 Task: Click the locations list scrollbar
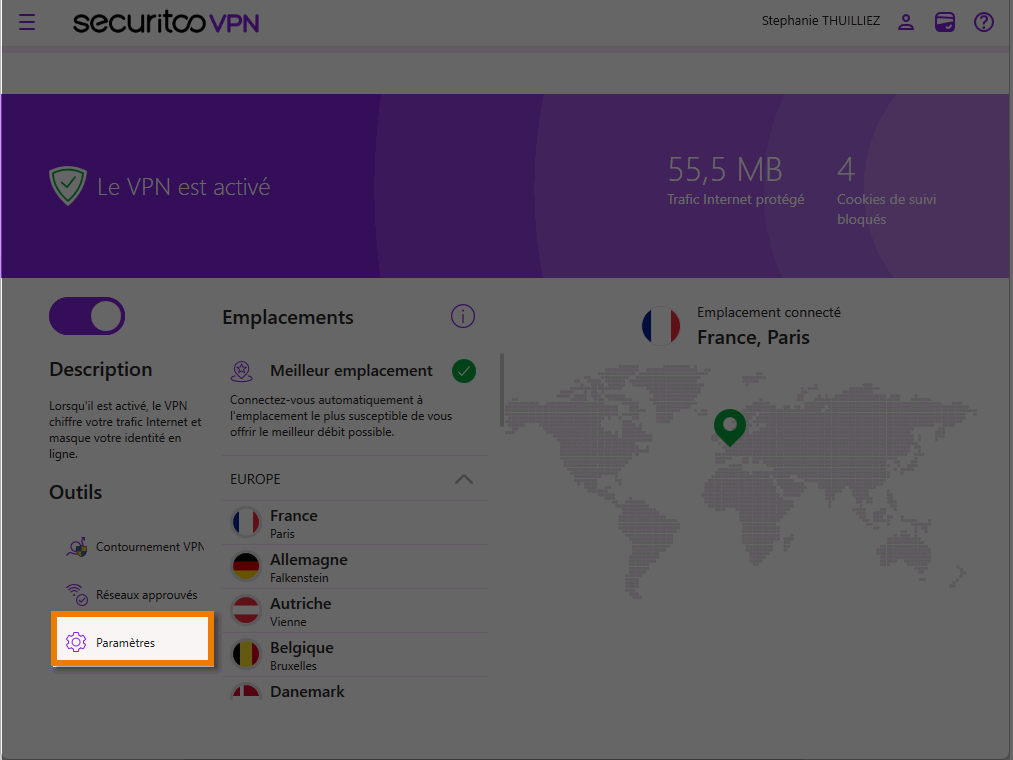(x=501, y=390)
